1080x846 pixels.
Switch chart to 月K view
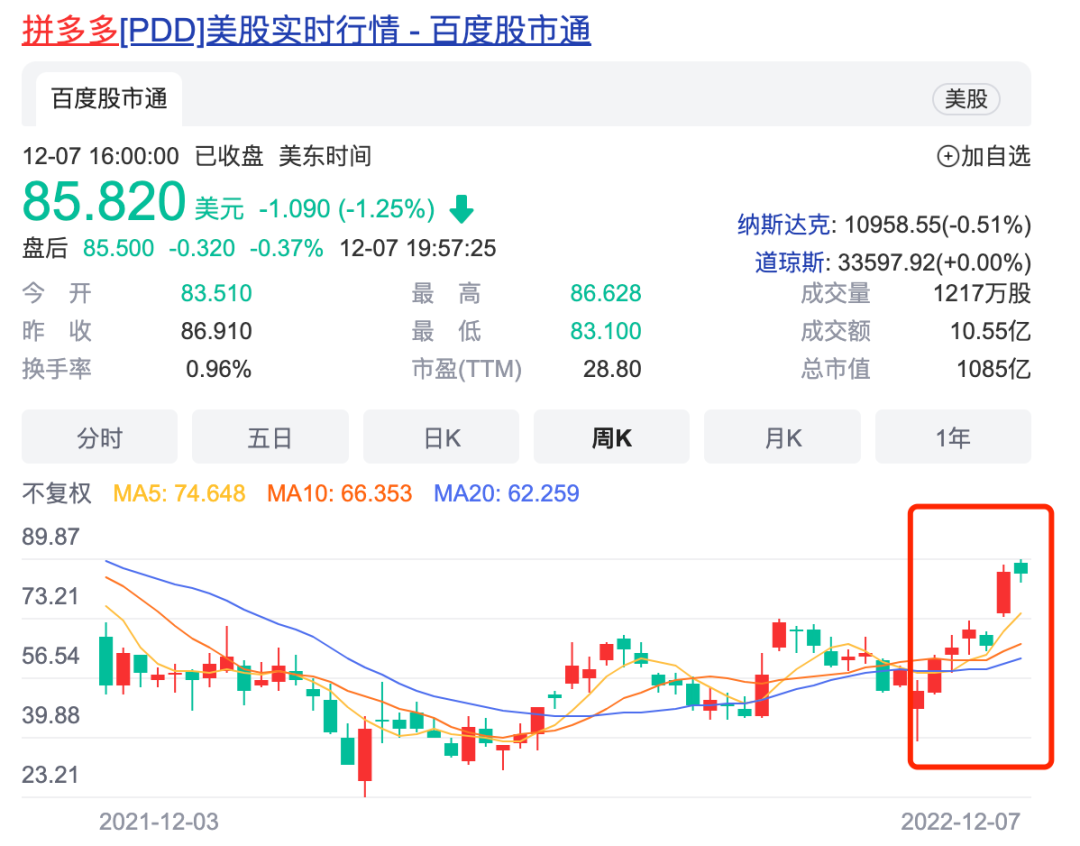(782, 437)
